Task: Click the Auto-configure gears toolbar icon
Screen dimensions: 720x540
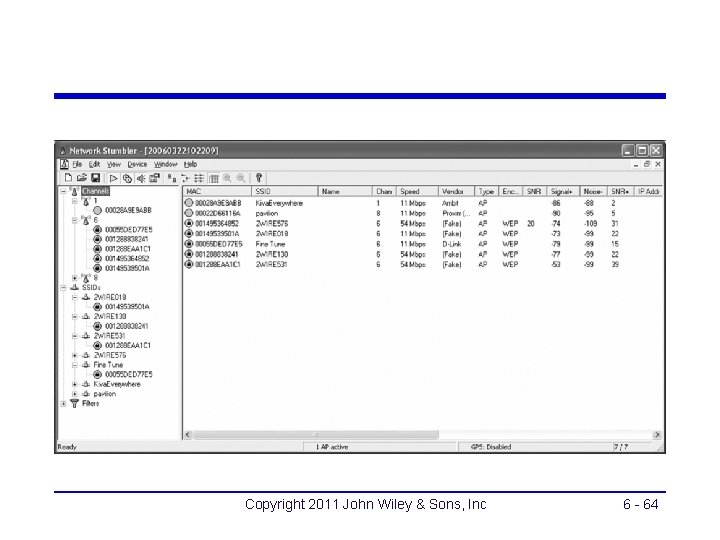Action: coord(127,178)
